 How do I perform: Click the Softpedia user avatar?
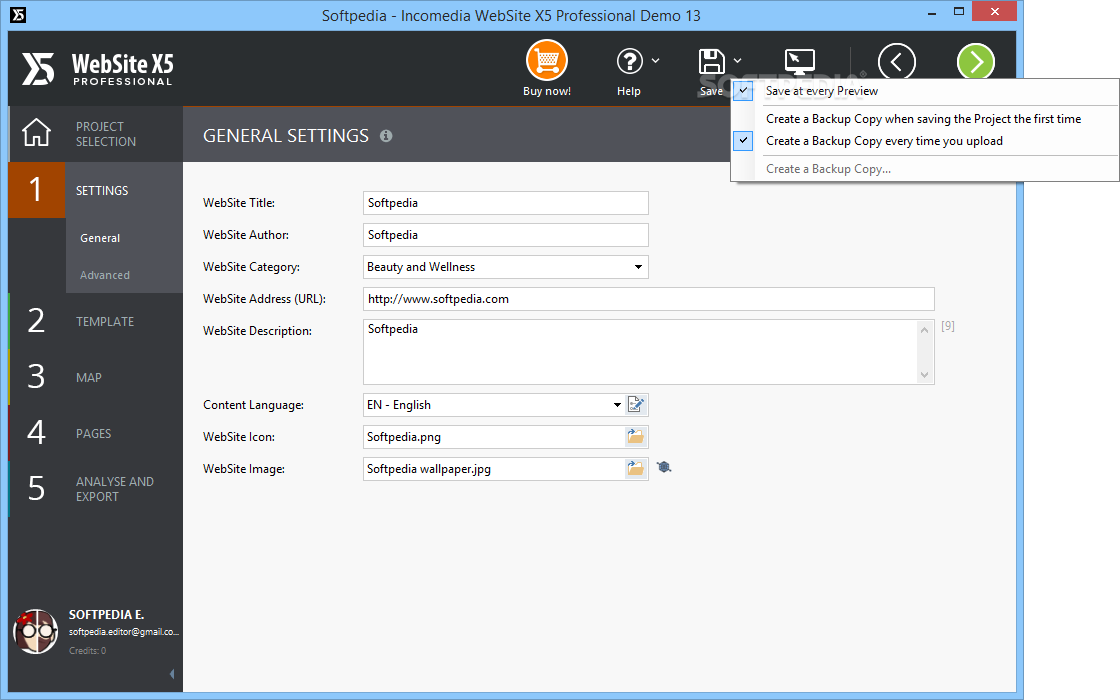(35, 631)
